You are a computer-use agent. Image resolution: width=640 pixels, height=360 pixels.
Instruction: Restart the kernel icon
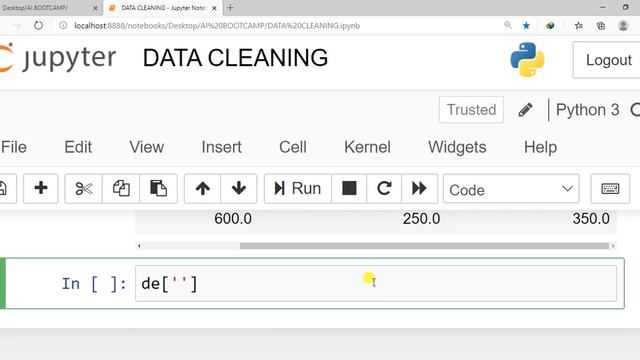[384, 189]
